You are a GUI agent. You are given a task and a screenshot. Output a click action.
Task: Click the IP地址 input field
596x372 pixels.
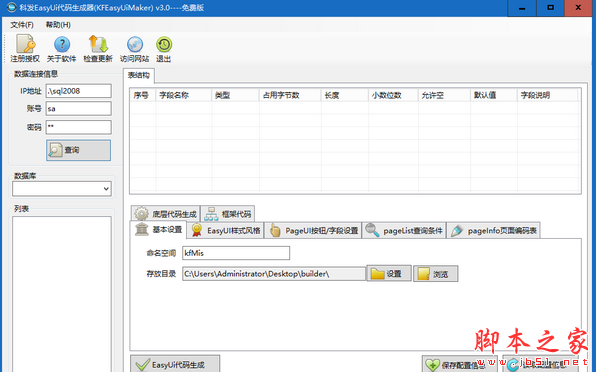pos(79,91)
